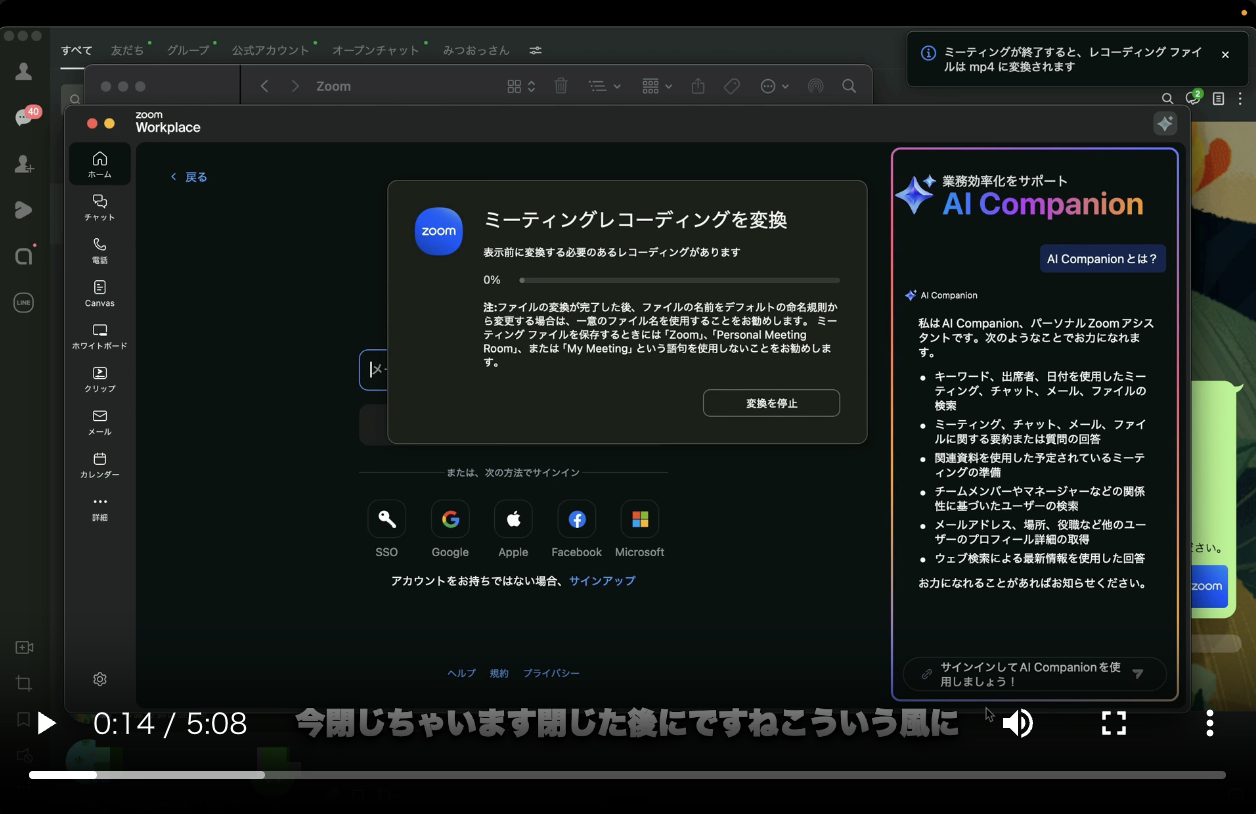Open the プライバシー link

click(551, 674)
